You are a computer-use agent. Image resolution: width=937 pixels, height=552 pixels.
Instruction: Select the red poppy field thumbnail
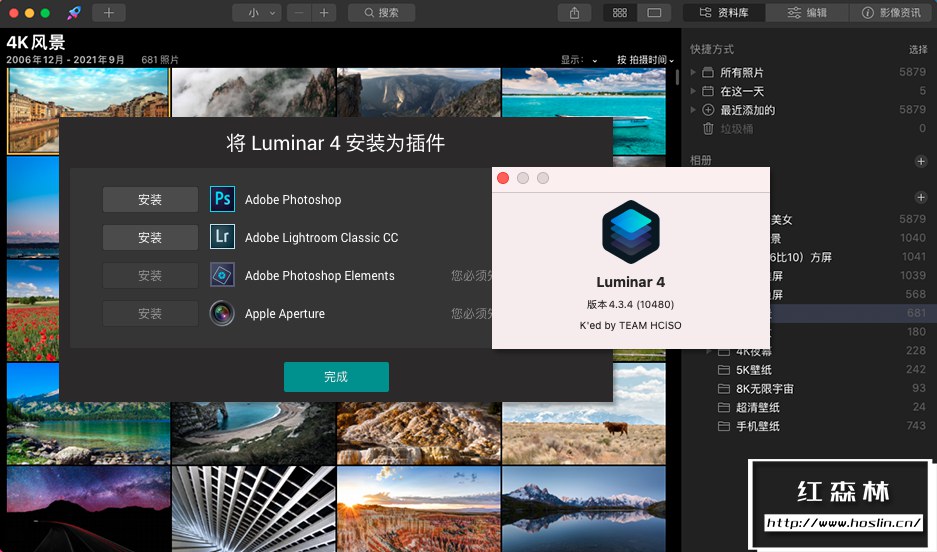pyautogui.click(x=33, y=310)
